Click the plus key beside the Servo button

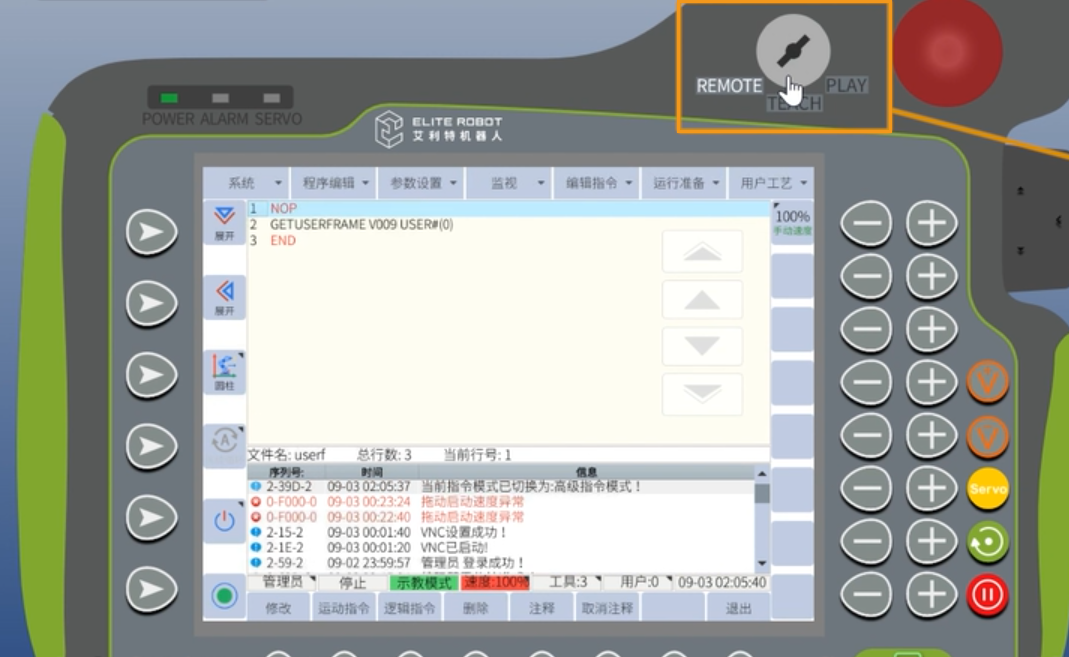coord(931,488)
